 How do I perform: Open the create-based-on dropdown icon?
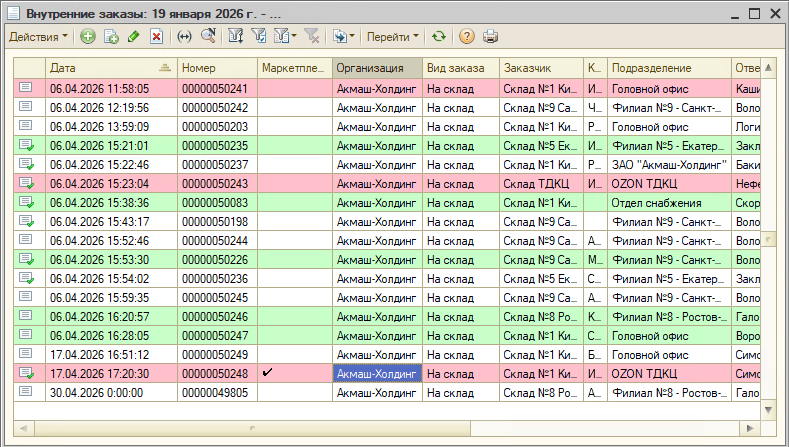[344, 37]
